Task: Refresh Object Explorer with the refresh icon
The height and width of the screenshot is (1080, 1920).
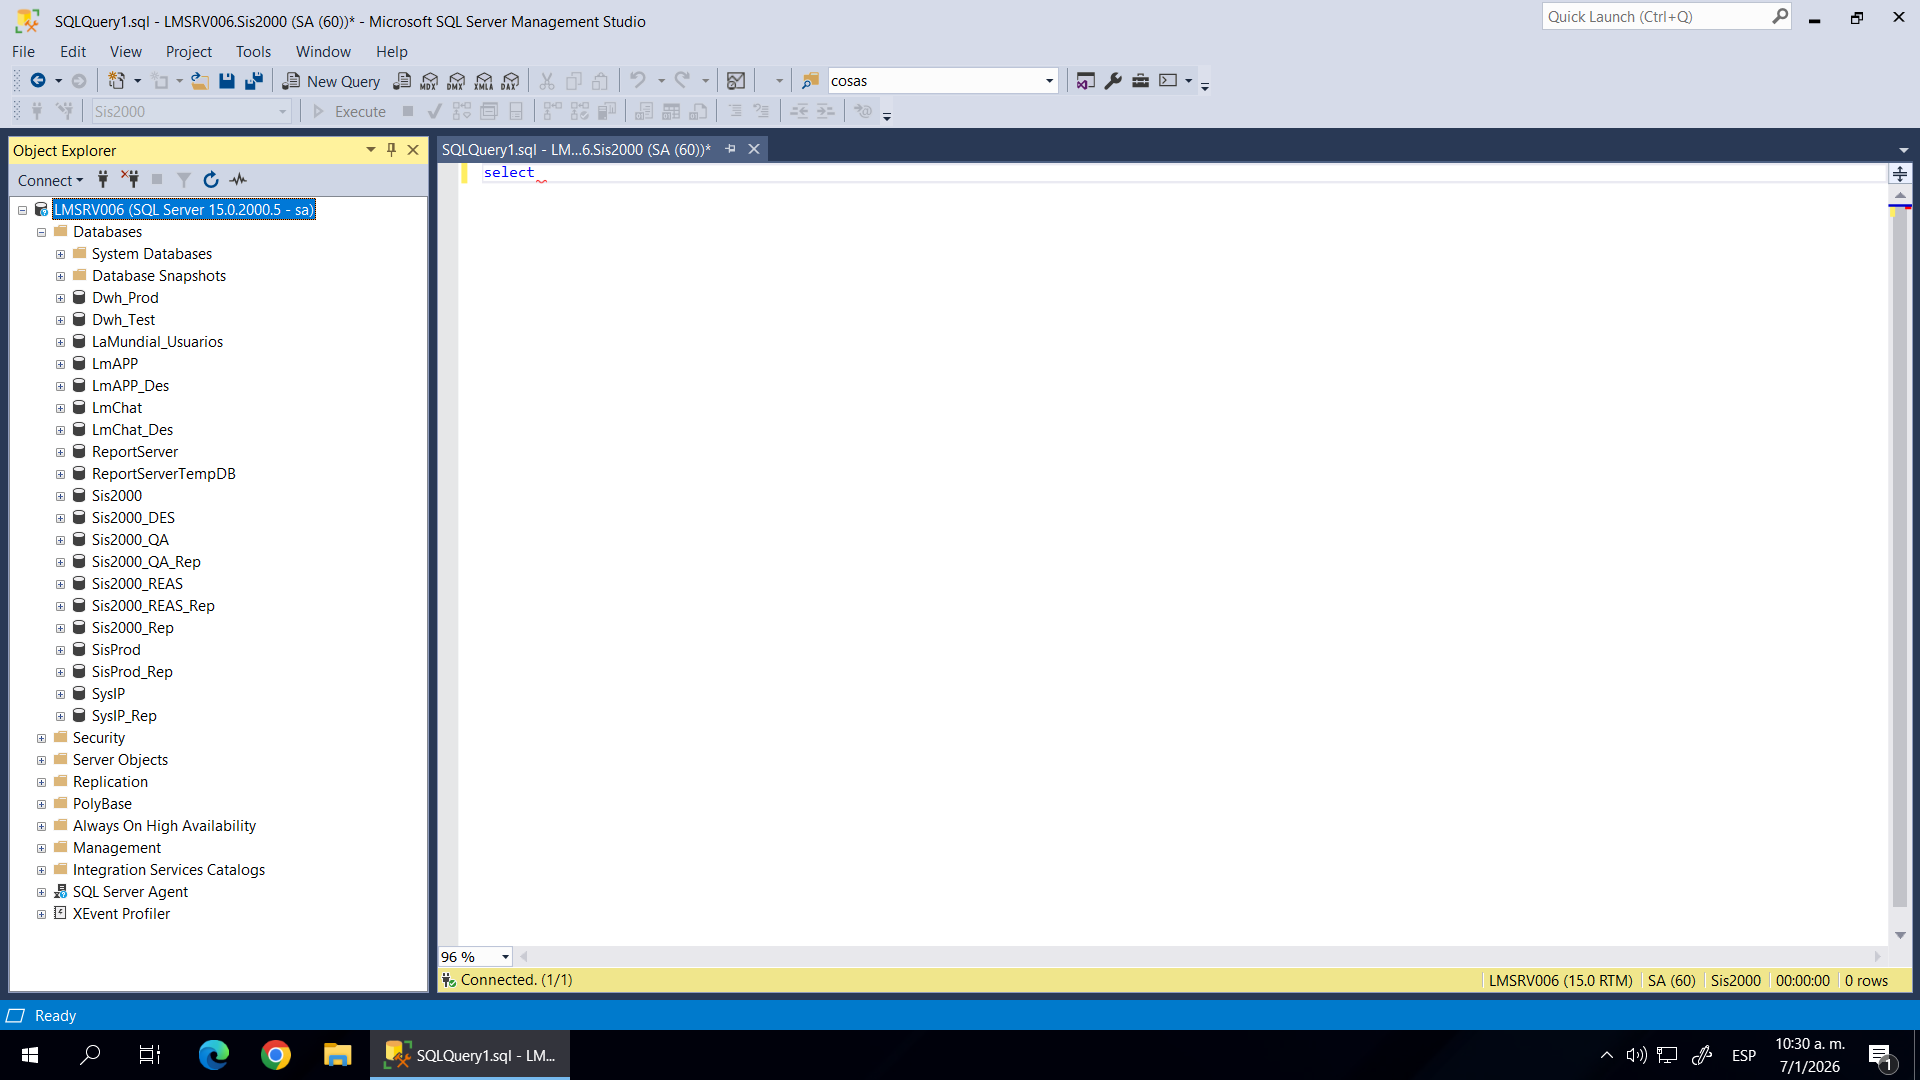Action: 211,180
